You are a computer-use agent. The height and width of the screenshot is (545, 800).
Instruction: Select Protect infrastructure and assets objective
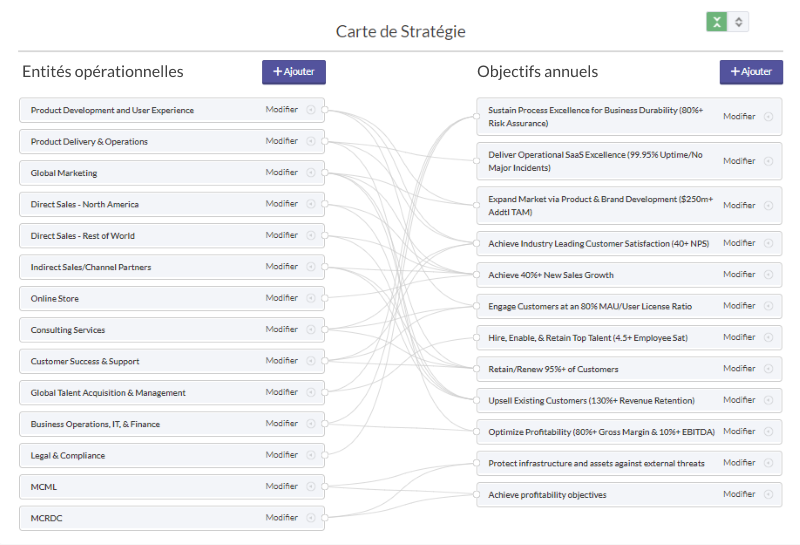tap(596, 463)
